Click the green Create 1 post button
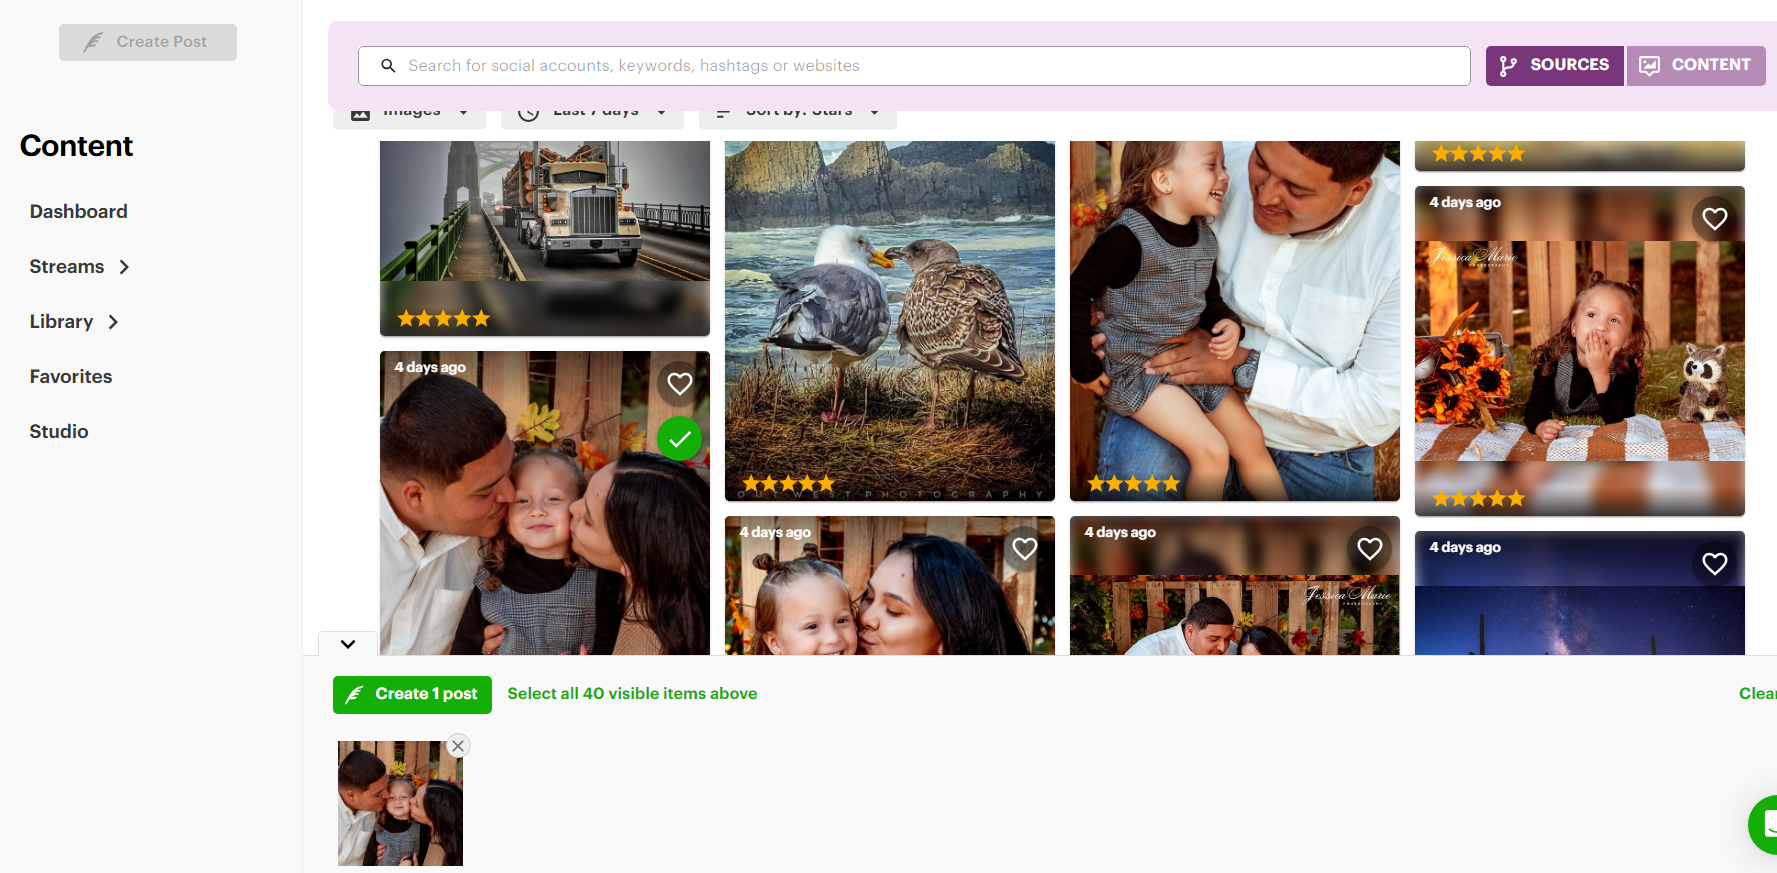Viewport: 1777px width, 873px height. (x=412, y=695)
